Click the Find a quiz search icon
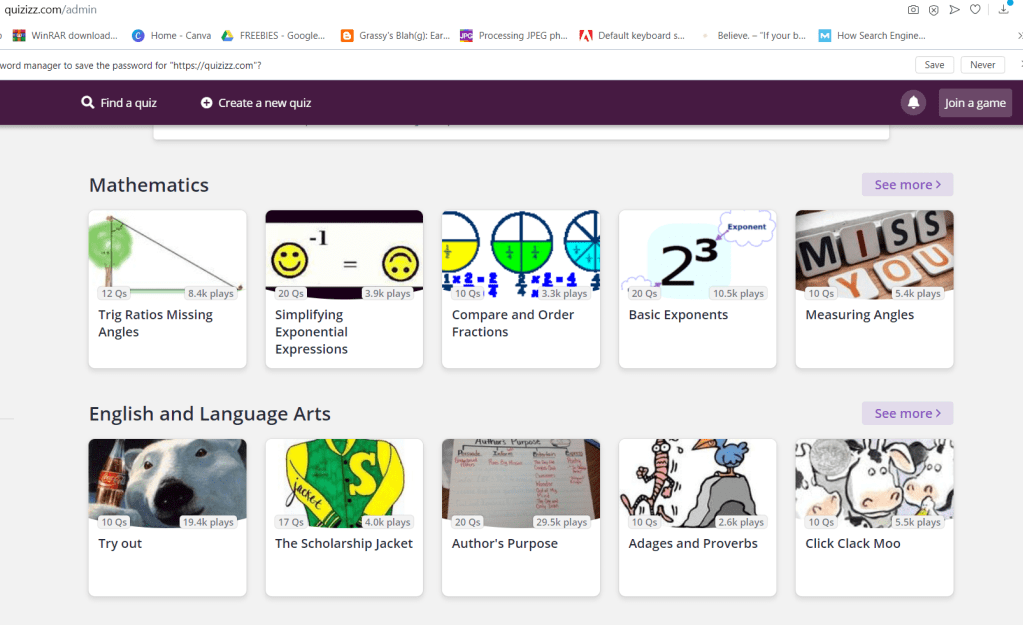The image size is (1023, 625). click(x=88, y=103)
